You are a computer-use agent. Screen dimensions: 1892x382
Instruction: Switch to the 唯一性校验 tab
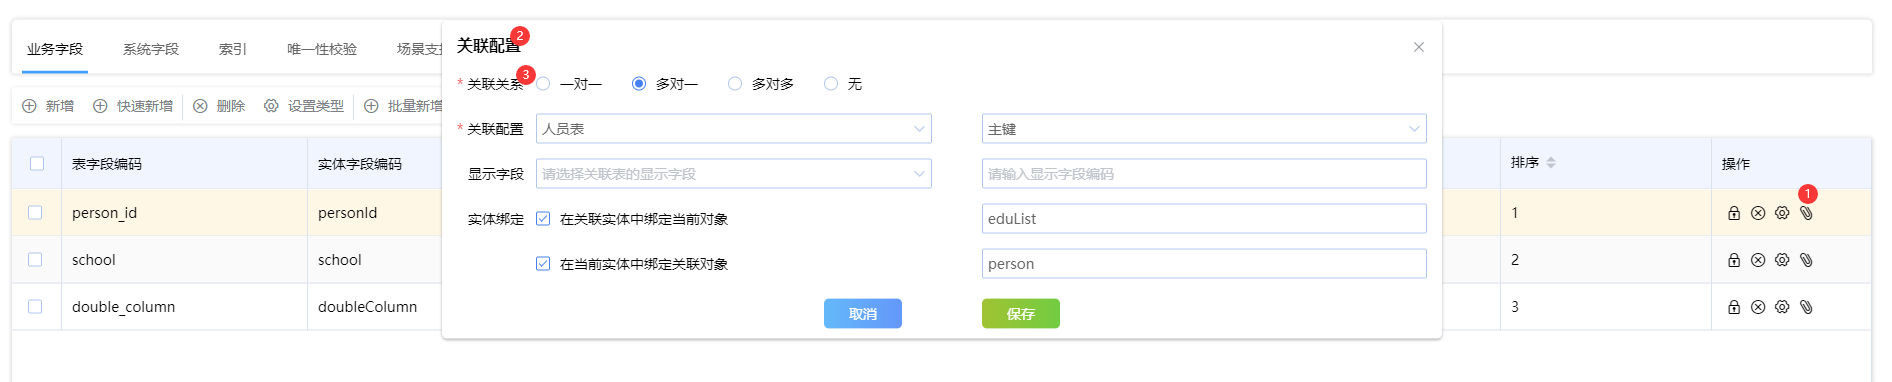point(322,49)
